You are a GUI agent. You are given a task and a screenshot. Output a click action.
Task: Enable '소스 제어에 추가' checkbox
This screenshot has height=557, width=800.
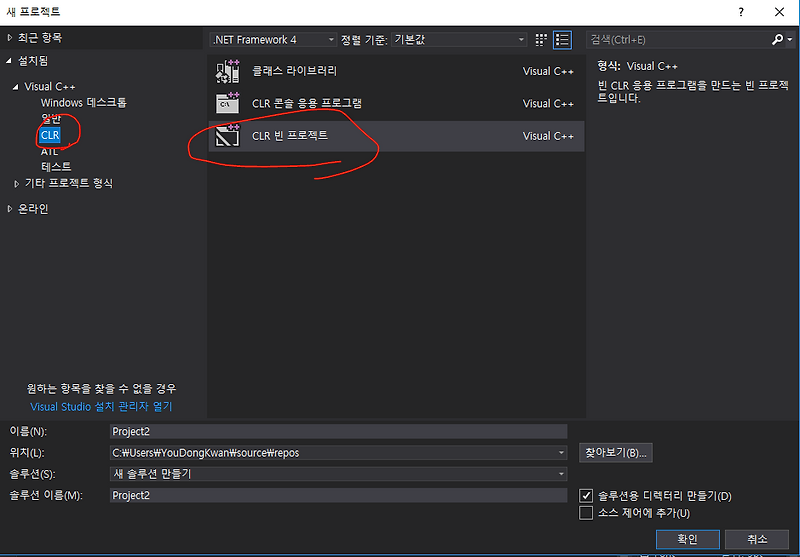pos(586,513)
